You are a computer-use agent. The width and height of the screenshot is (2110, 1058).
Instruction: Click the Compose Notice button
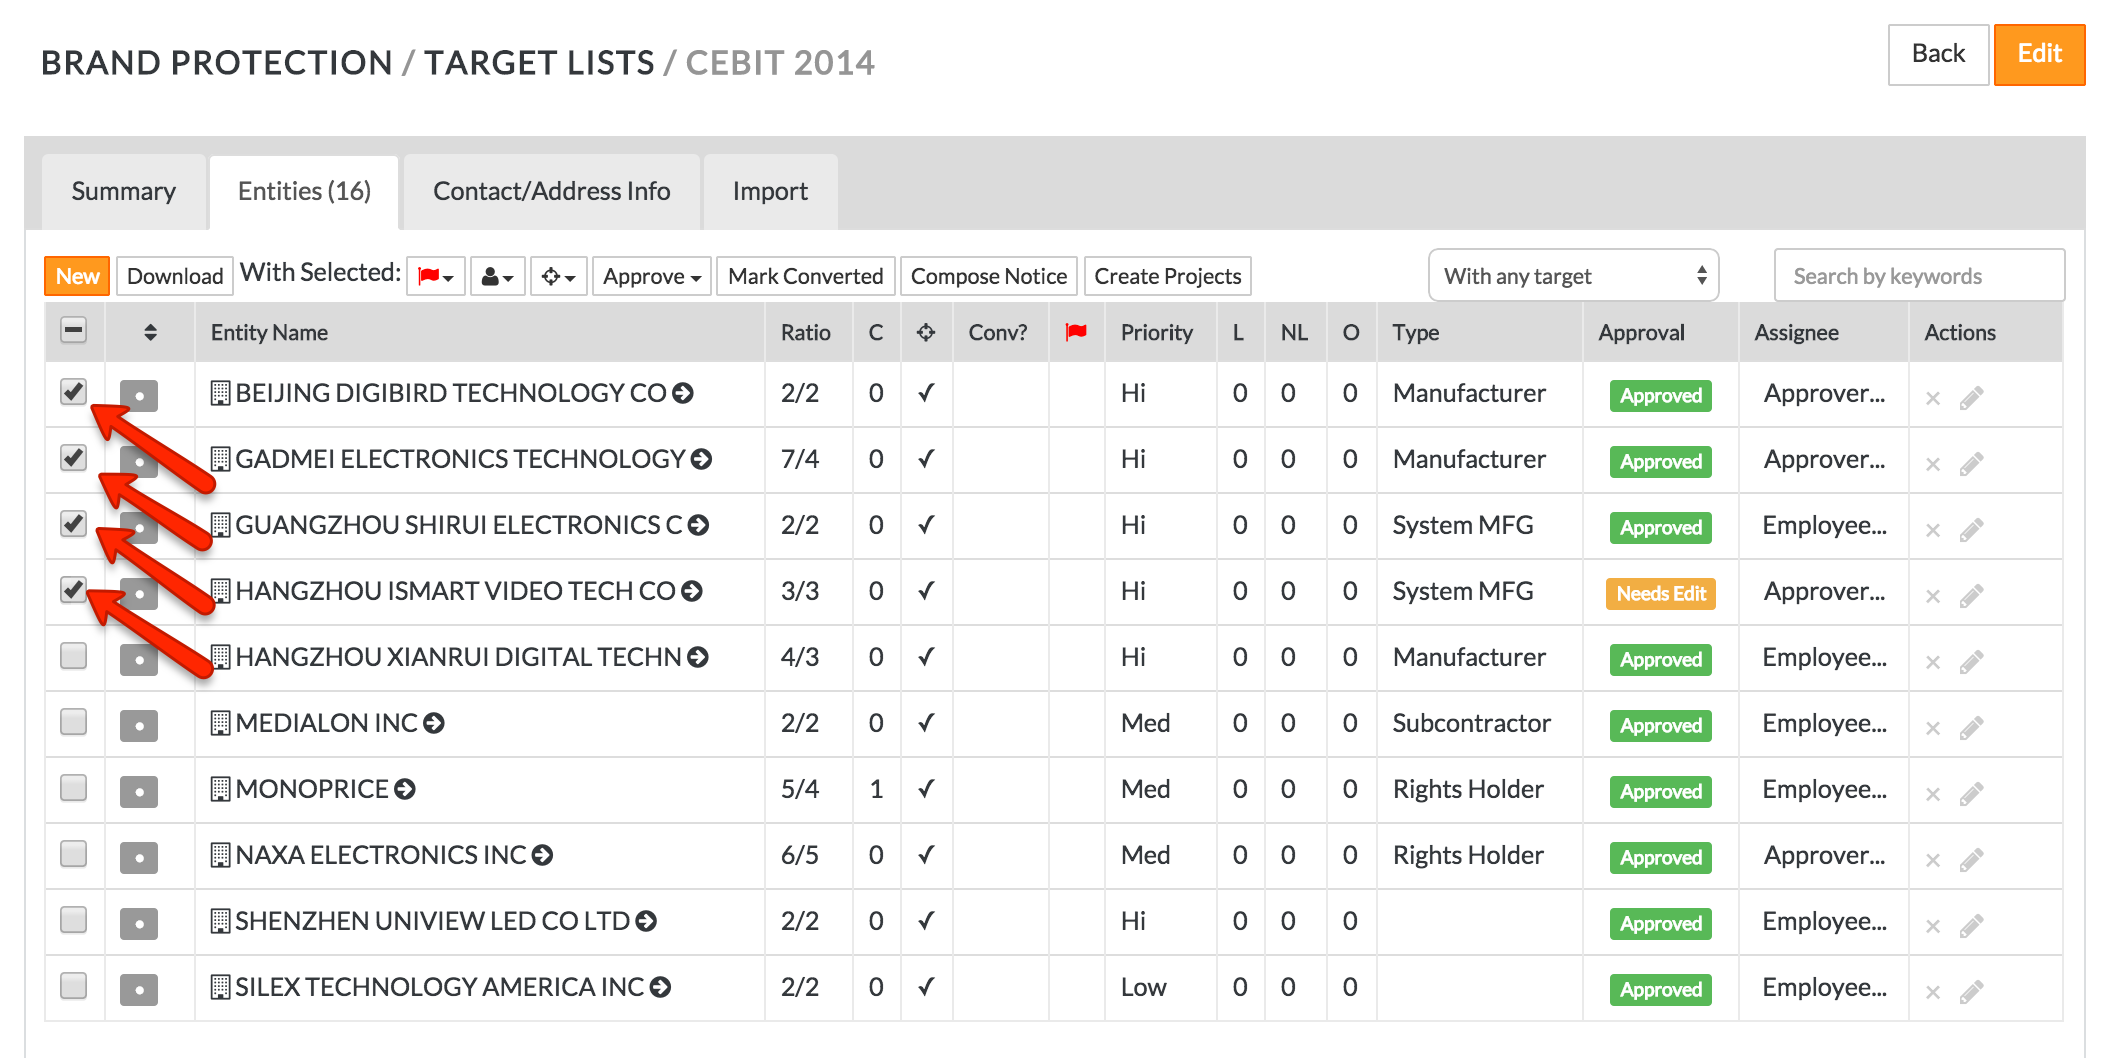pyautogui.click(x=988, y=276)
